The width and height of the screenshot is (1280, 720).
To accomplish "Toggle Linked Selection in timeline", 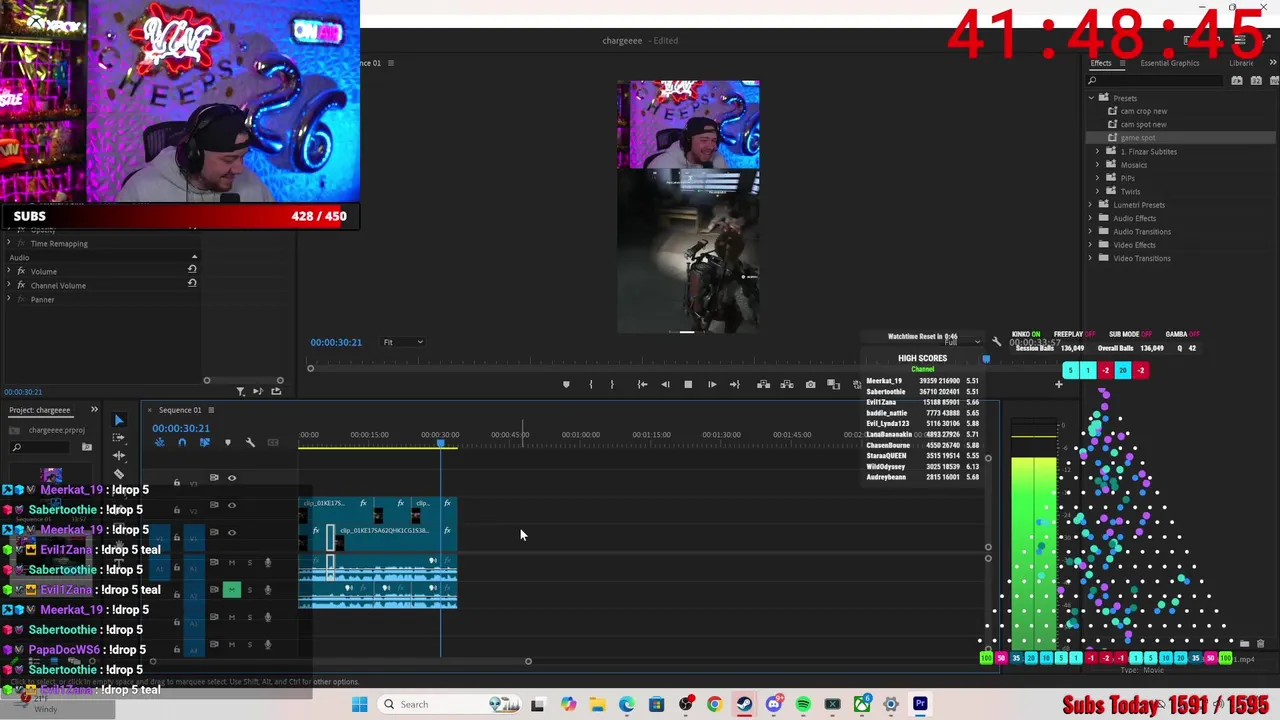I will tap(205, 442).
